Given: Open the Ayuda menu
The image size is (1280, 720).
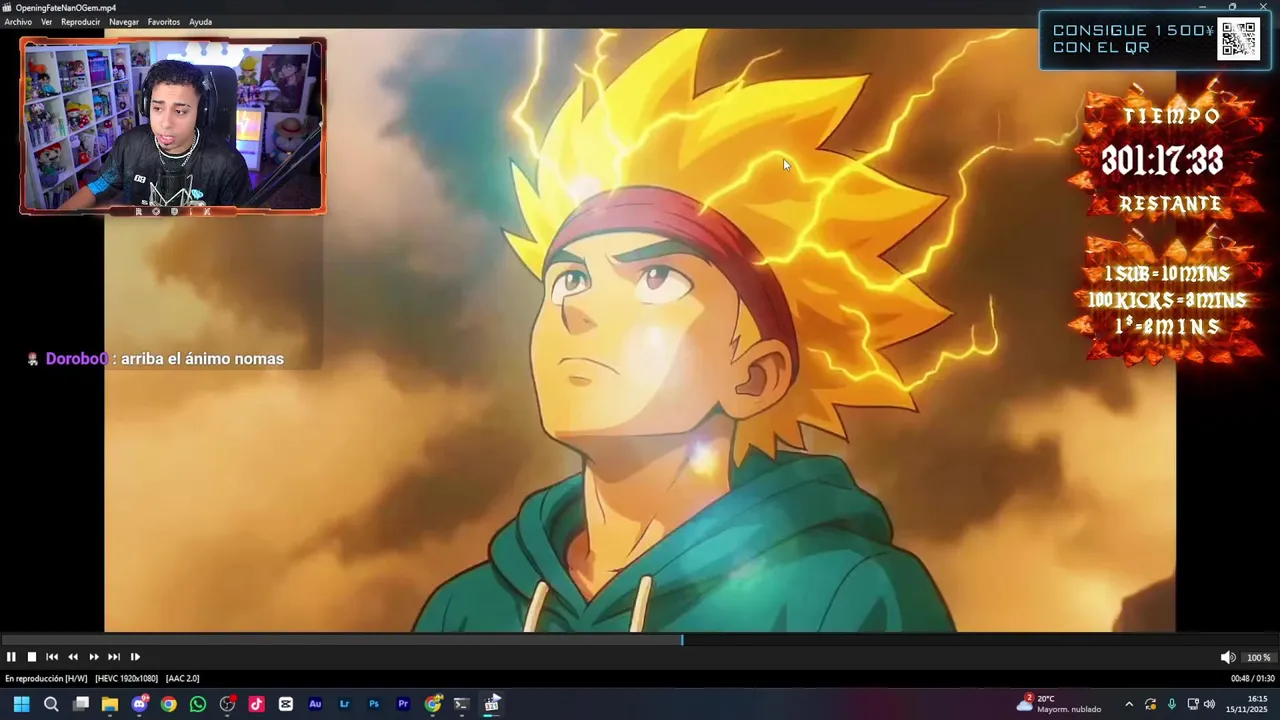Looking at the screenshot, I should (200, 22).
